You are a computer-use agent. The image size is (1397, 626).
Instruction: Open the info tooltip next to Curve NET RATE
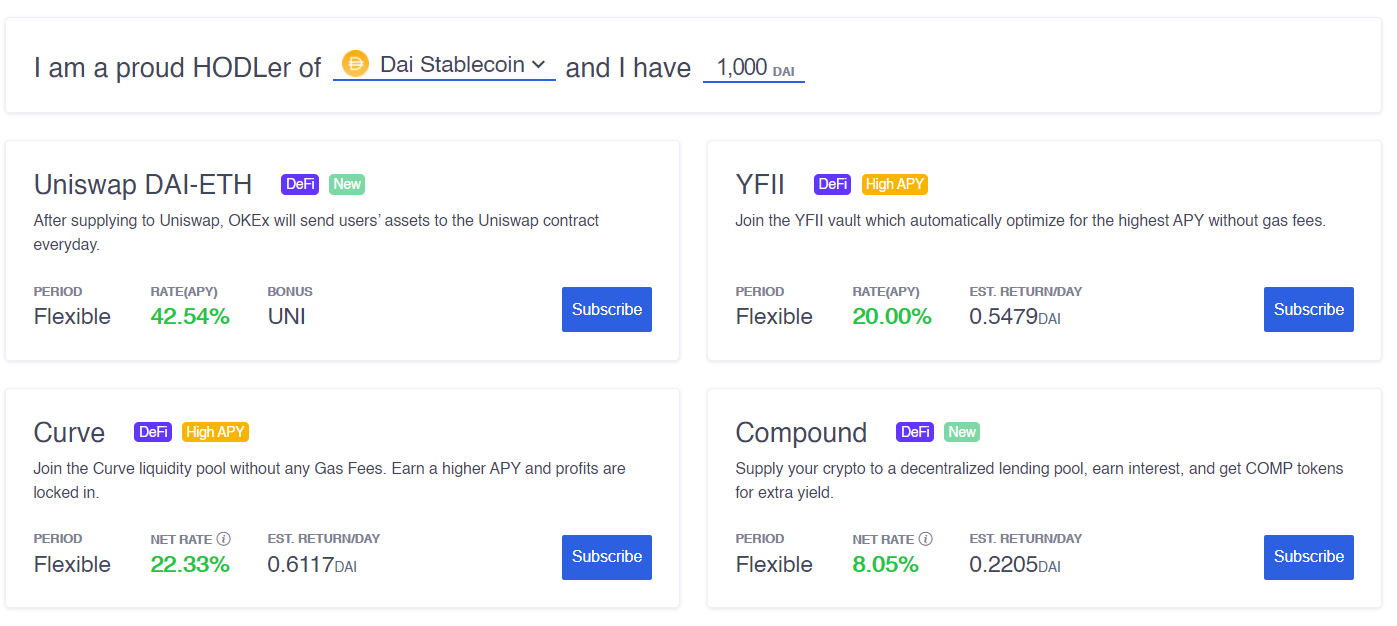coord(225,537)
